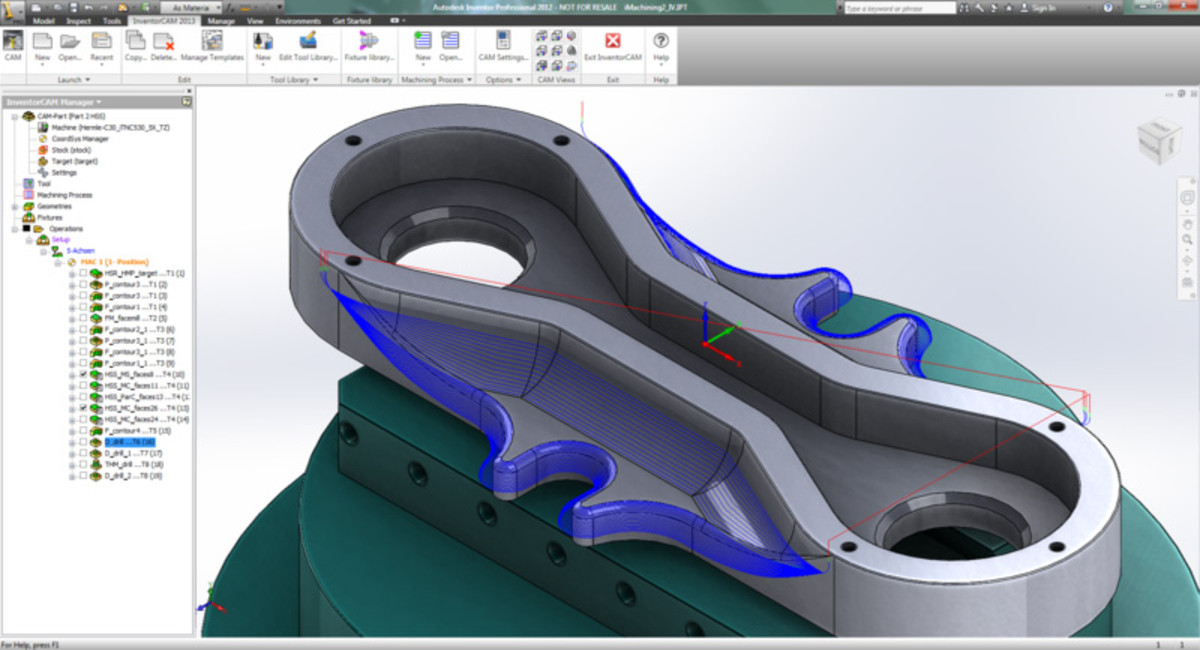The height and width of the screenshot is (650, 1200).
Task: Open the Manage Templates tool
Action: click(x=211, y=47)
